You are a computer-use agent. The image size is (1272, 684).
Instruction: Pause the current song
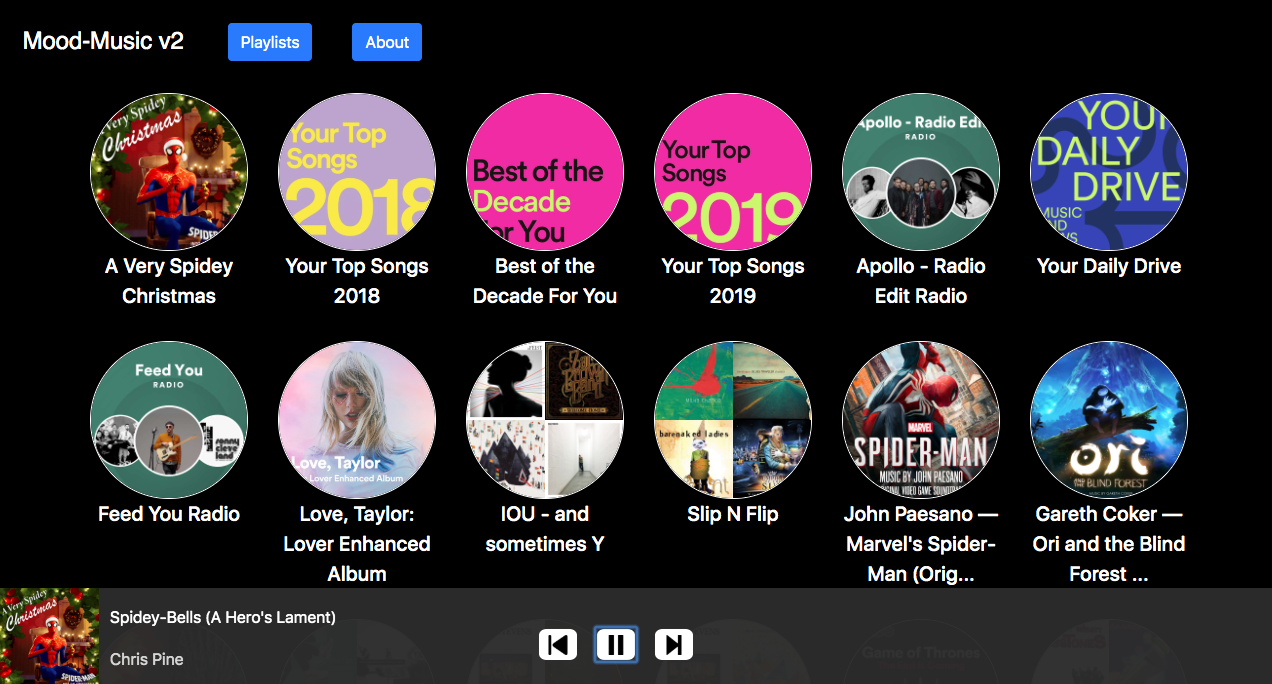(616, 645)
